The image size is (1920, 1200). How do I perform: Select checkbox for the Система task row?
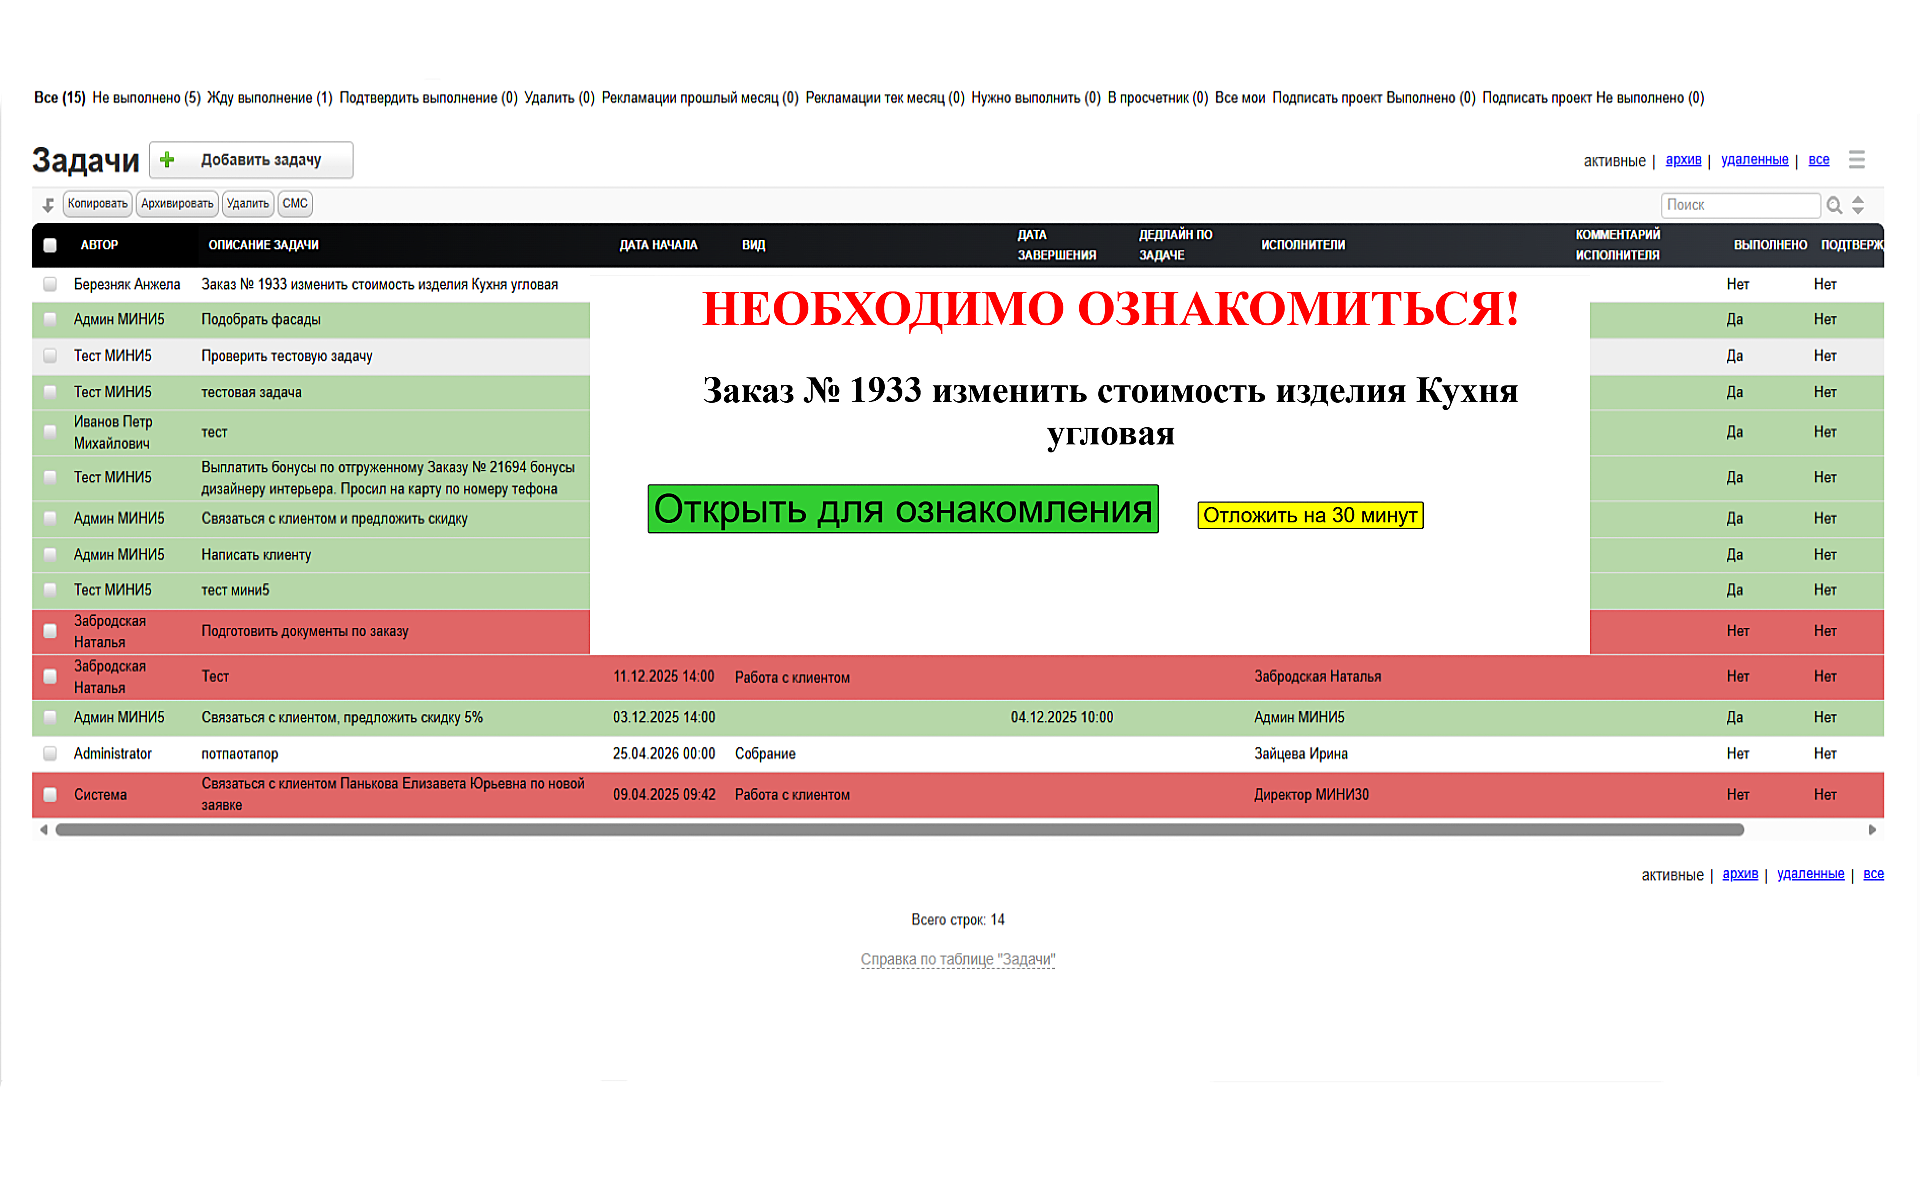coord(50,795)
